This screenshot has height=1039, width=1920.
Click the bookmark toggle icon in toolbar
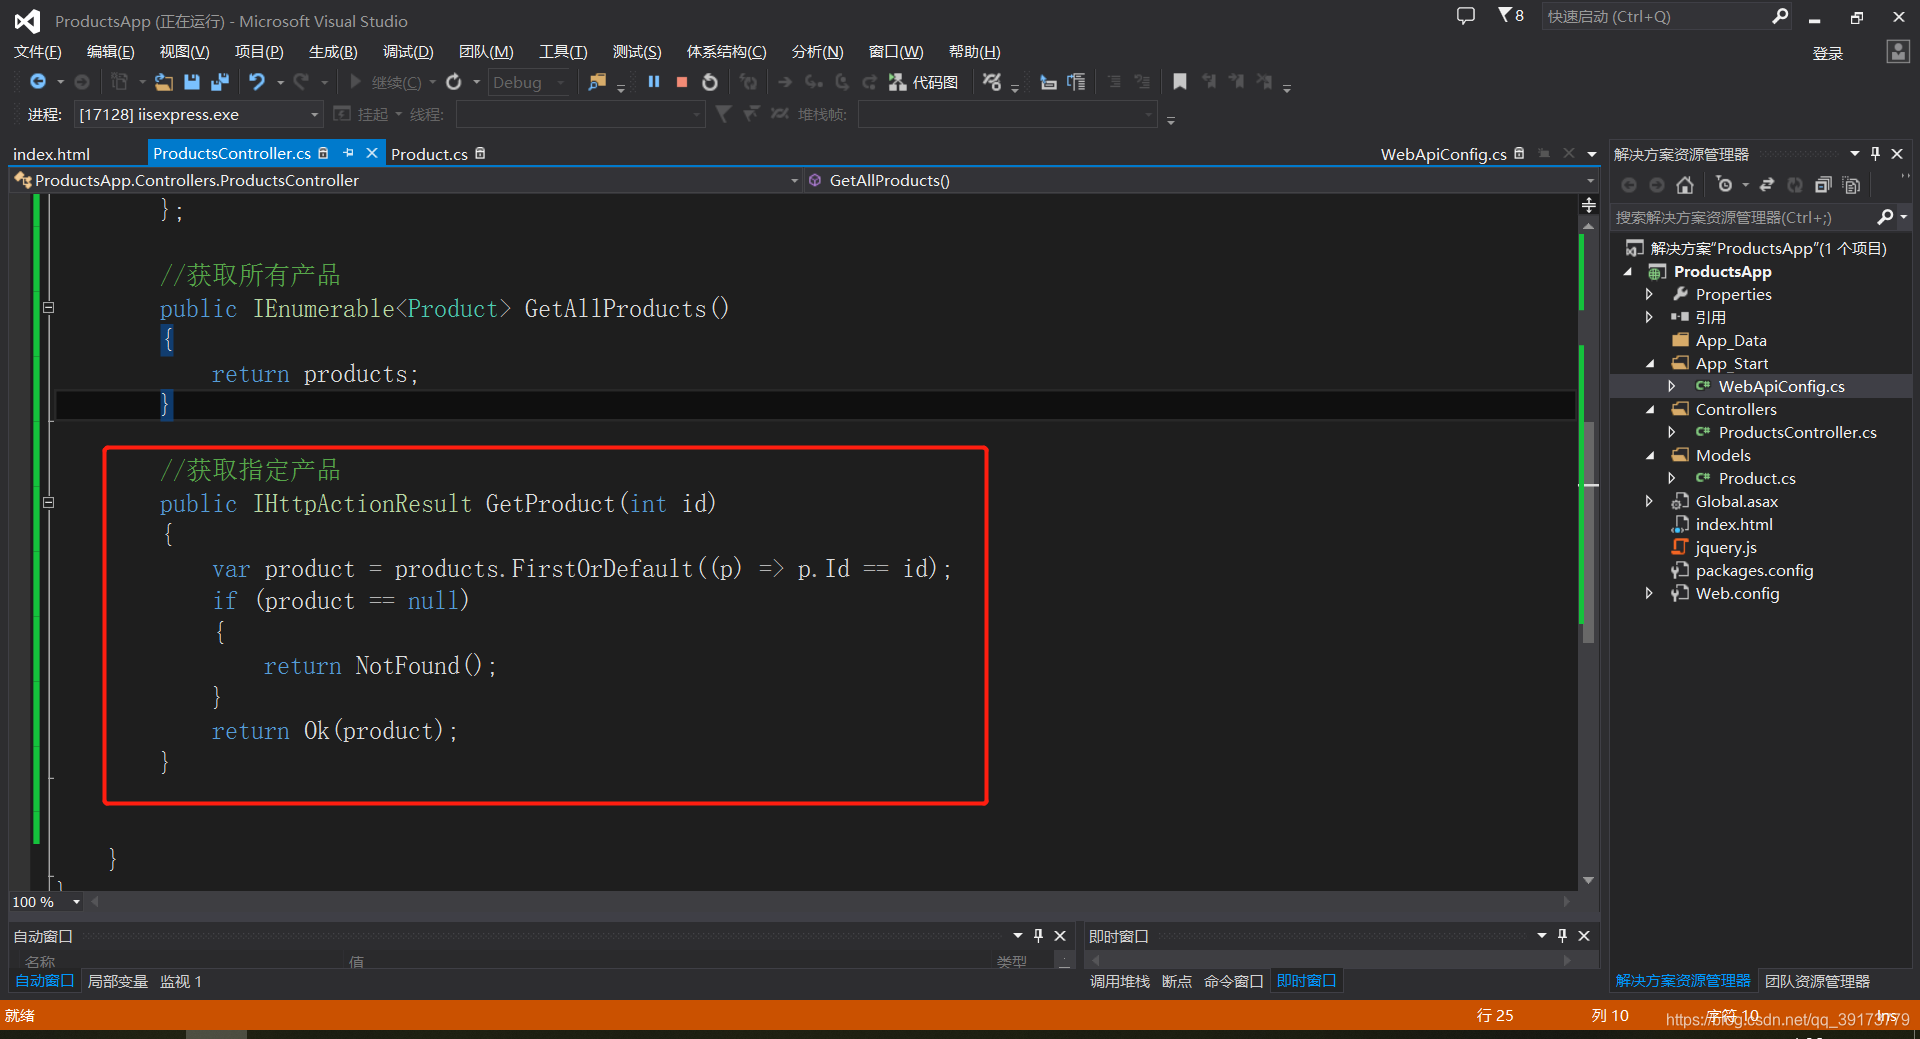pyautogui.click(x=1180, y=82)
